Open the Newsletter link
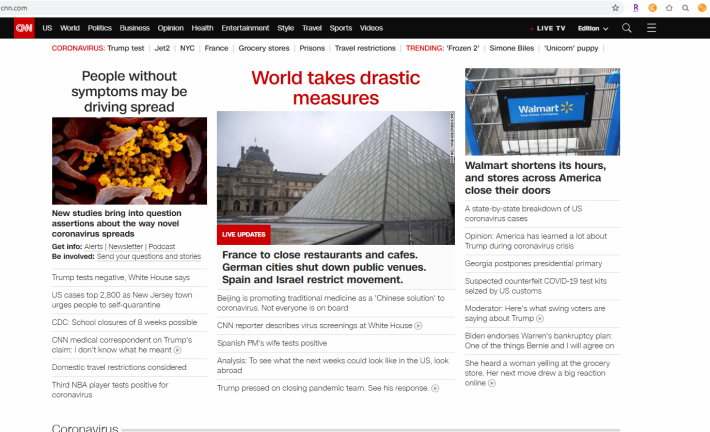This screenshot has width=710, height=432. click(x=125, y=246)
